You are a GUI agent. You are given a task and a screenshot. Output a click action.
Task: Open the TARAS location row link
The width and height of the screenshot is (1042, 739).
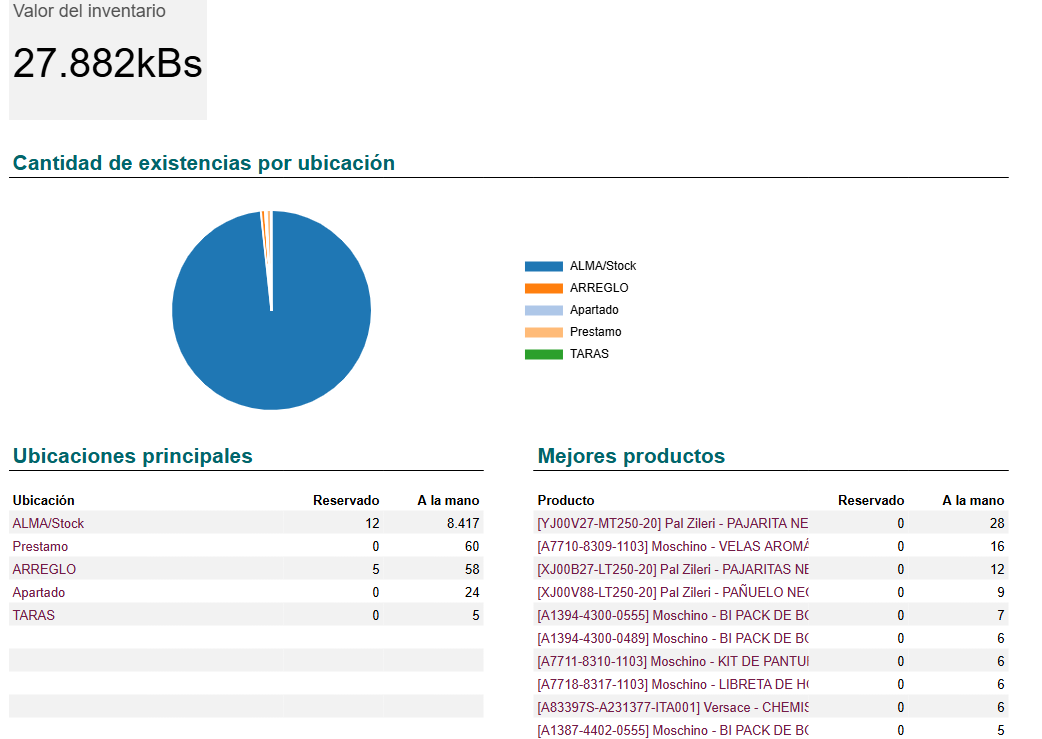point(33,615)
